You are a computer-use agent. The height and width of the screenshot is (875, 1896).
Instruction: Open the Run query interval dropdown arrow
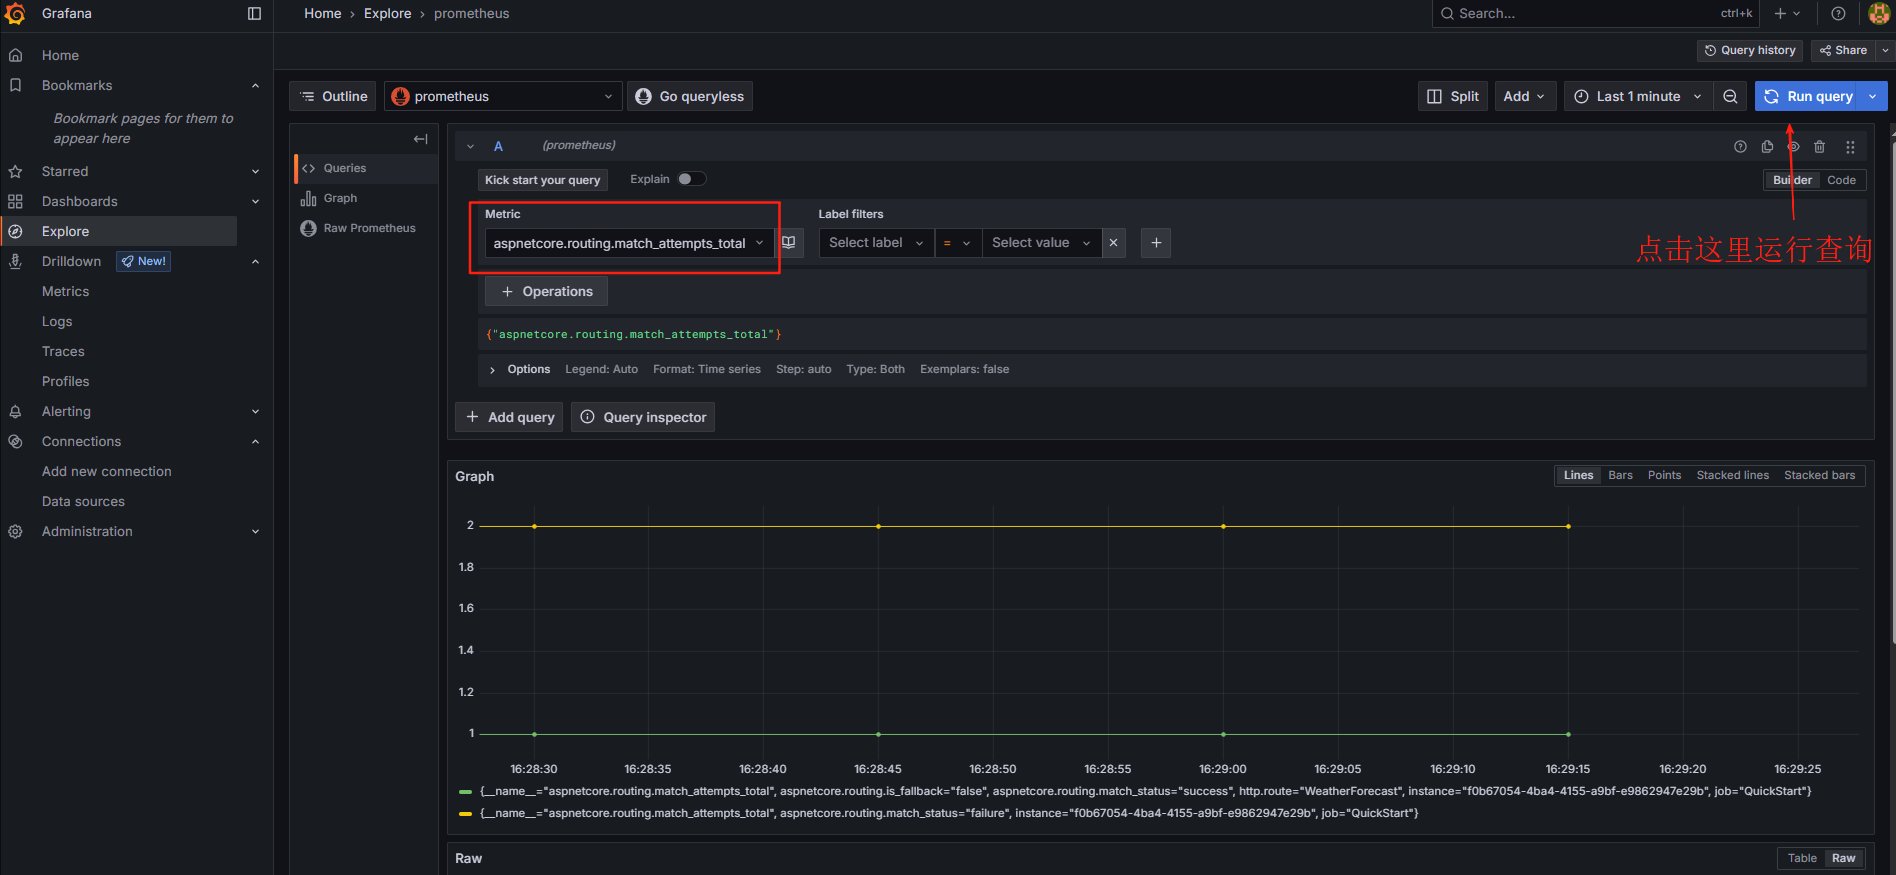click(1873, 96)
